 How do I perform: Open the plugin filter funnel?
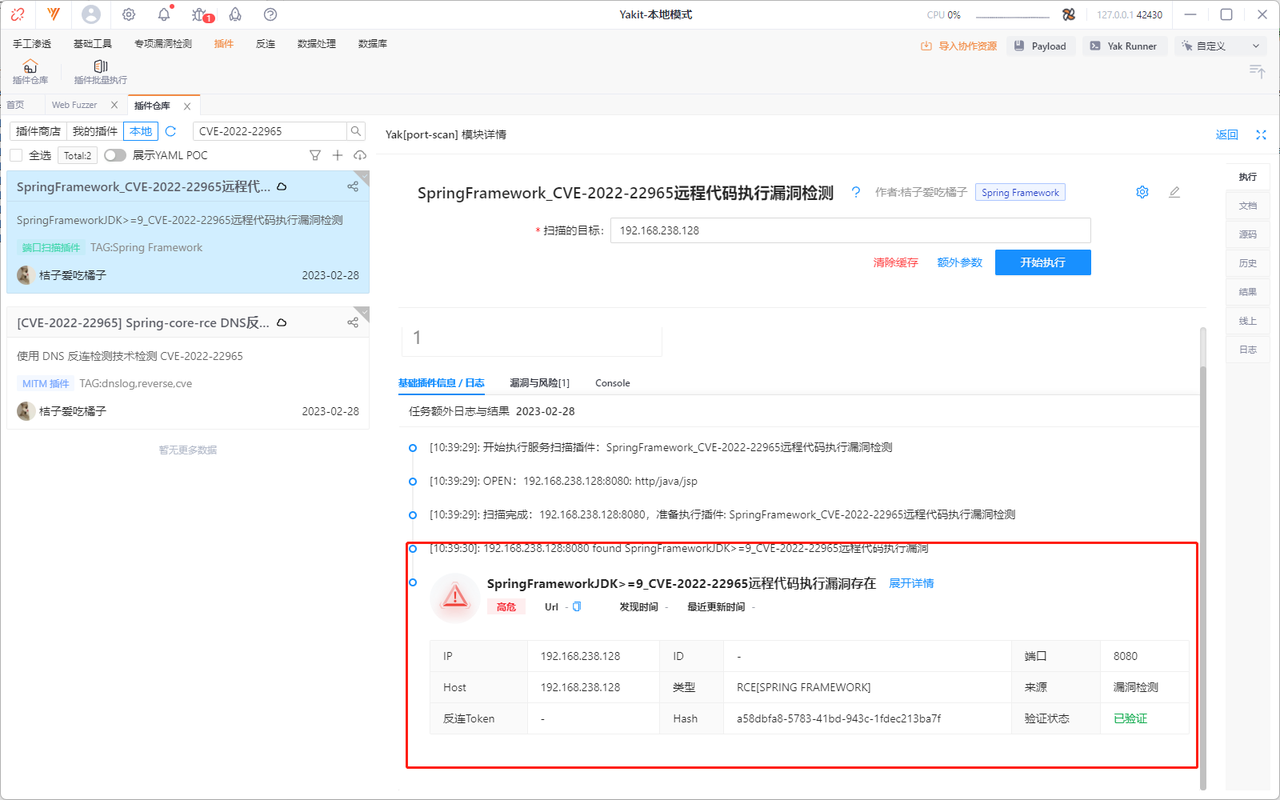(315, 155)
